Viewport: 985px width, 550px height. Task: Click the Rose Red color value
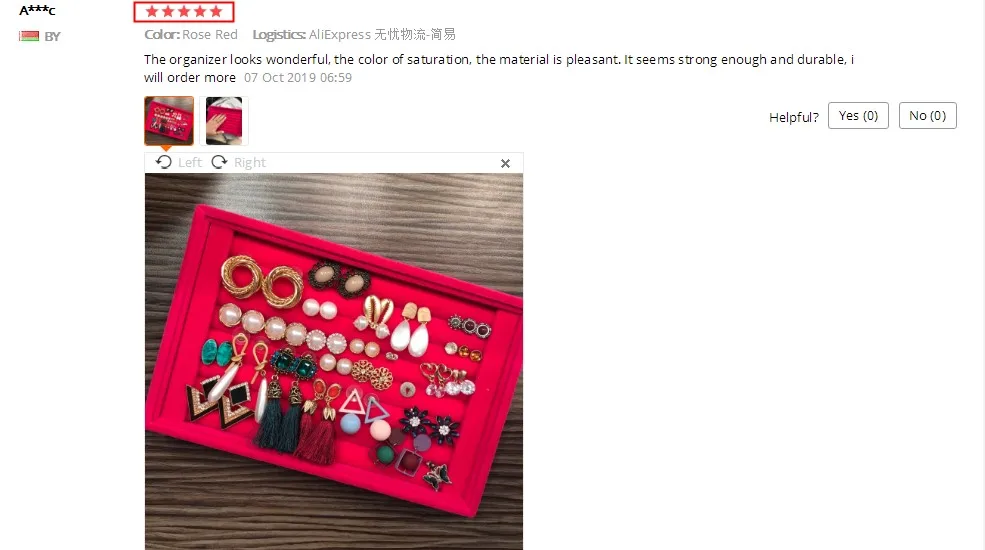[x=210, y=35]
